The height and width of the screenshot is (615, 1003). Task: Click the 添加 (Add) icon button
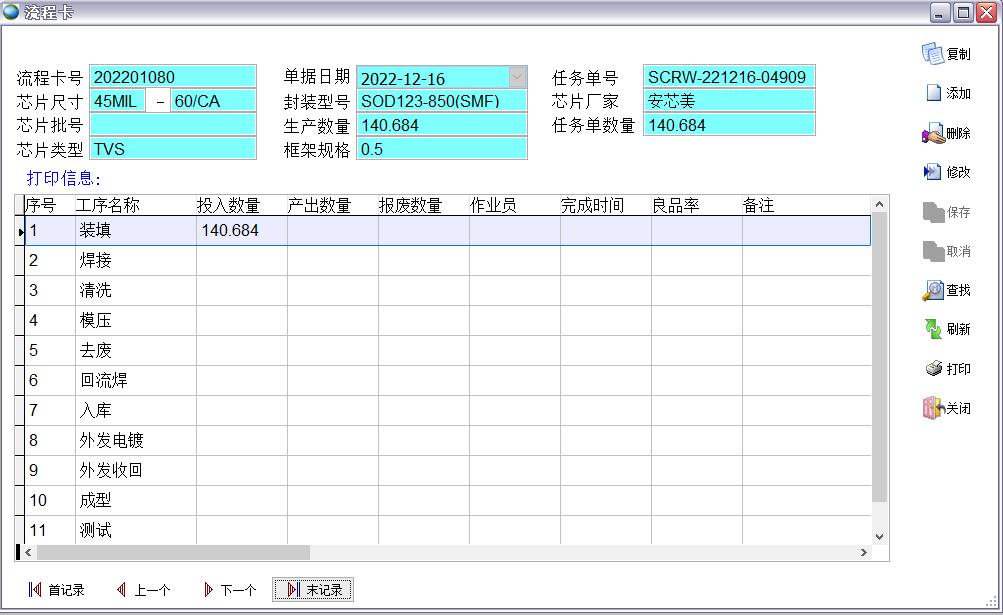coord(947,93)
